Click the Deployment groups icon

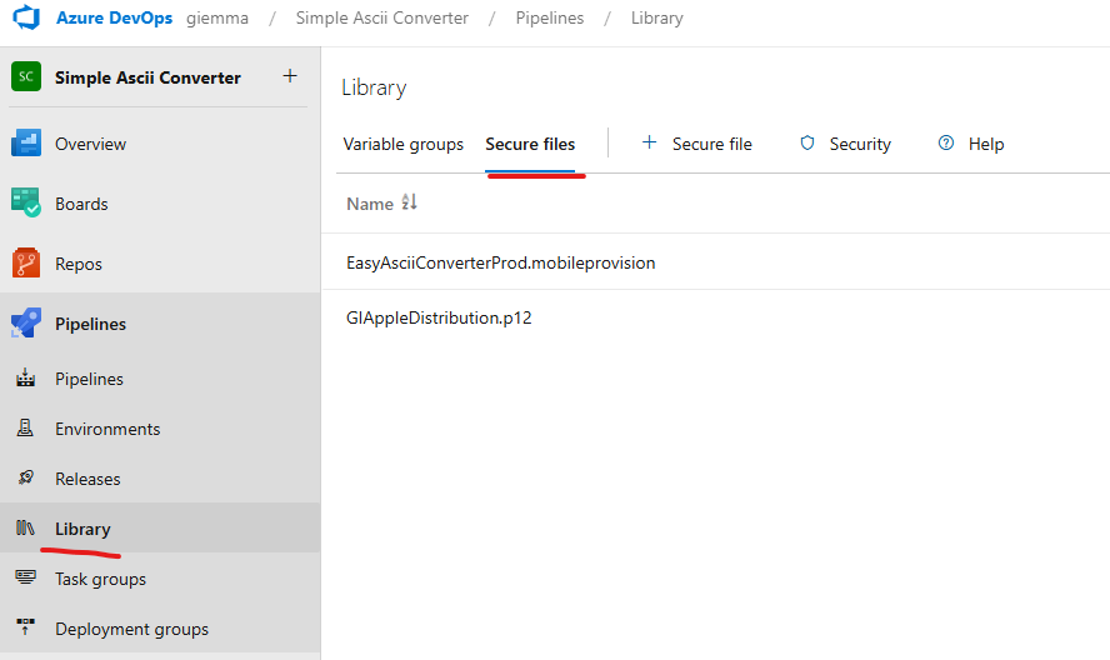click(x=26, y=629)
